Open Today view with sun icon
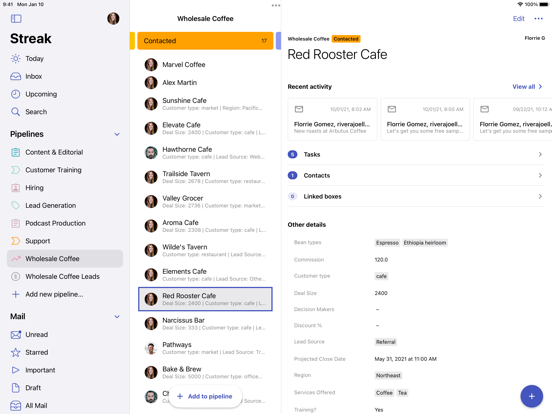The image size is (552, 414). click(15, 58)
